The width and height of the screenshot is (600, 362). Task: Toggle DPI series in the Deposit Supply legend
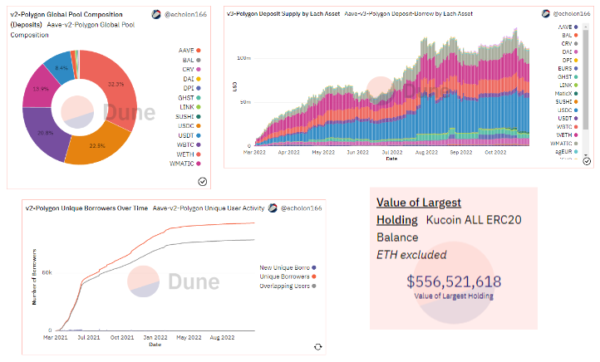click(x=570, y=60)
